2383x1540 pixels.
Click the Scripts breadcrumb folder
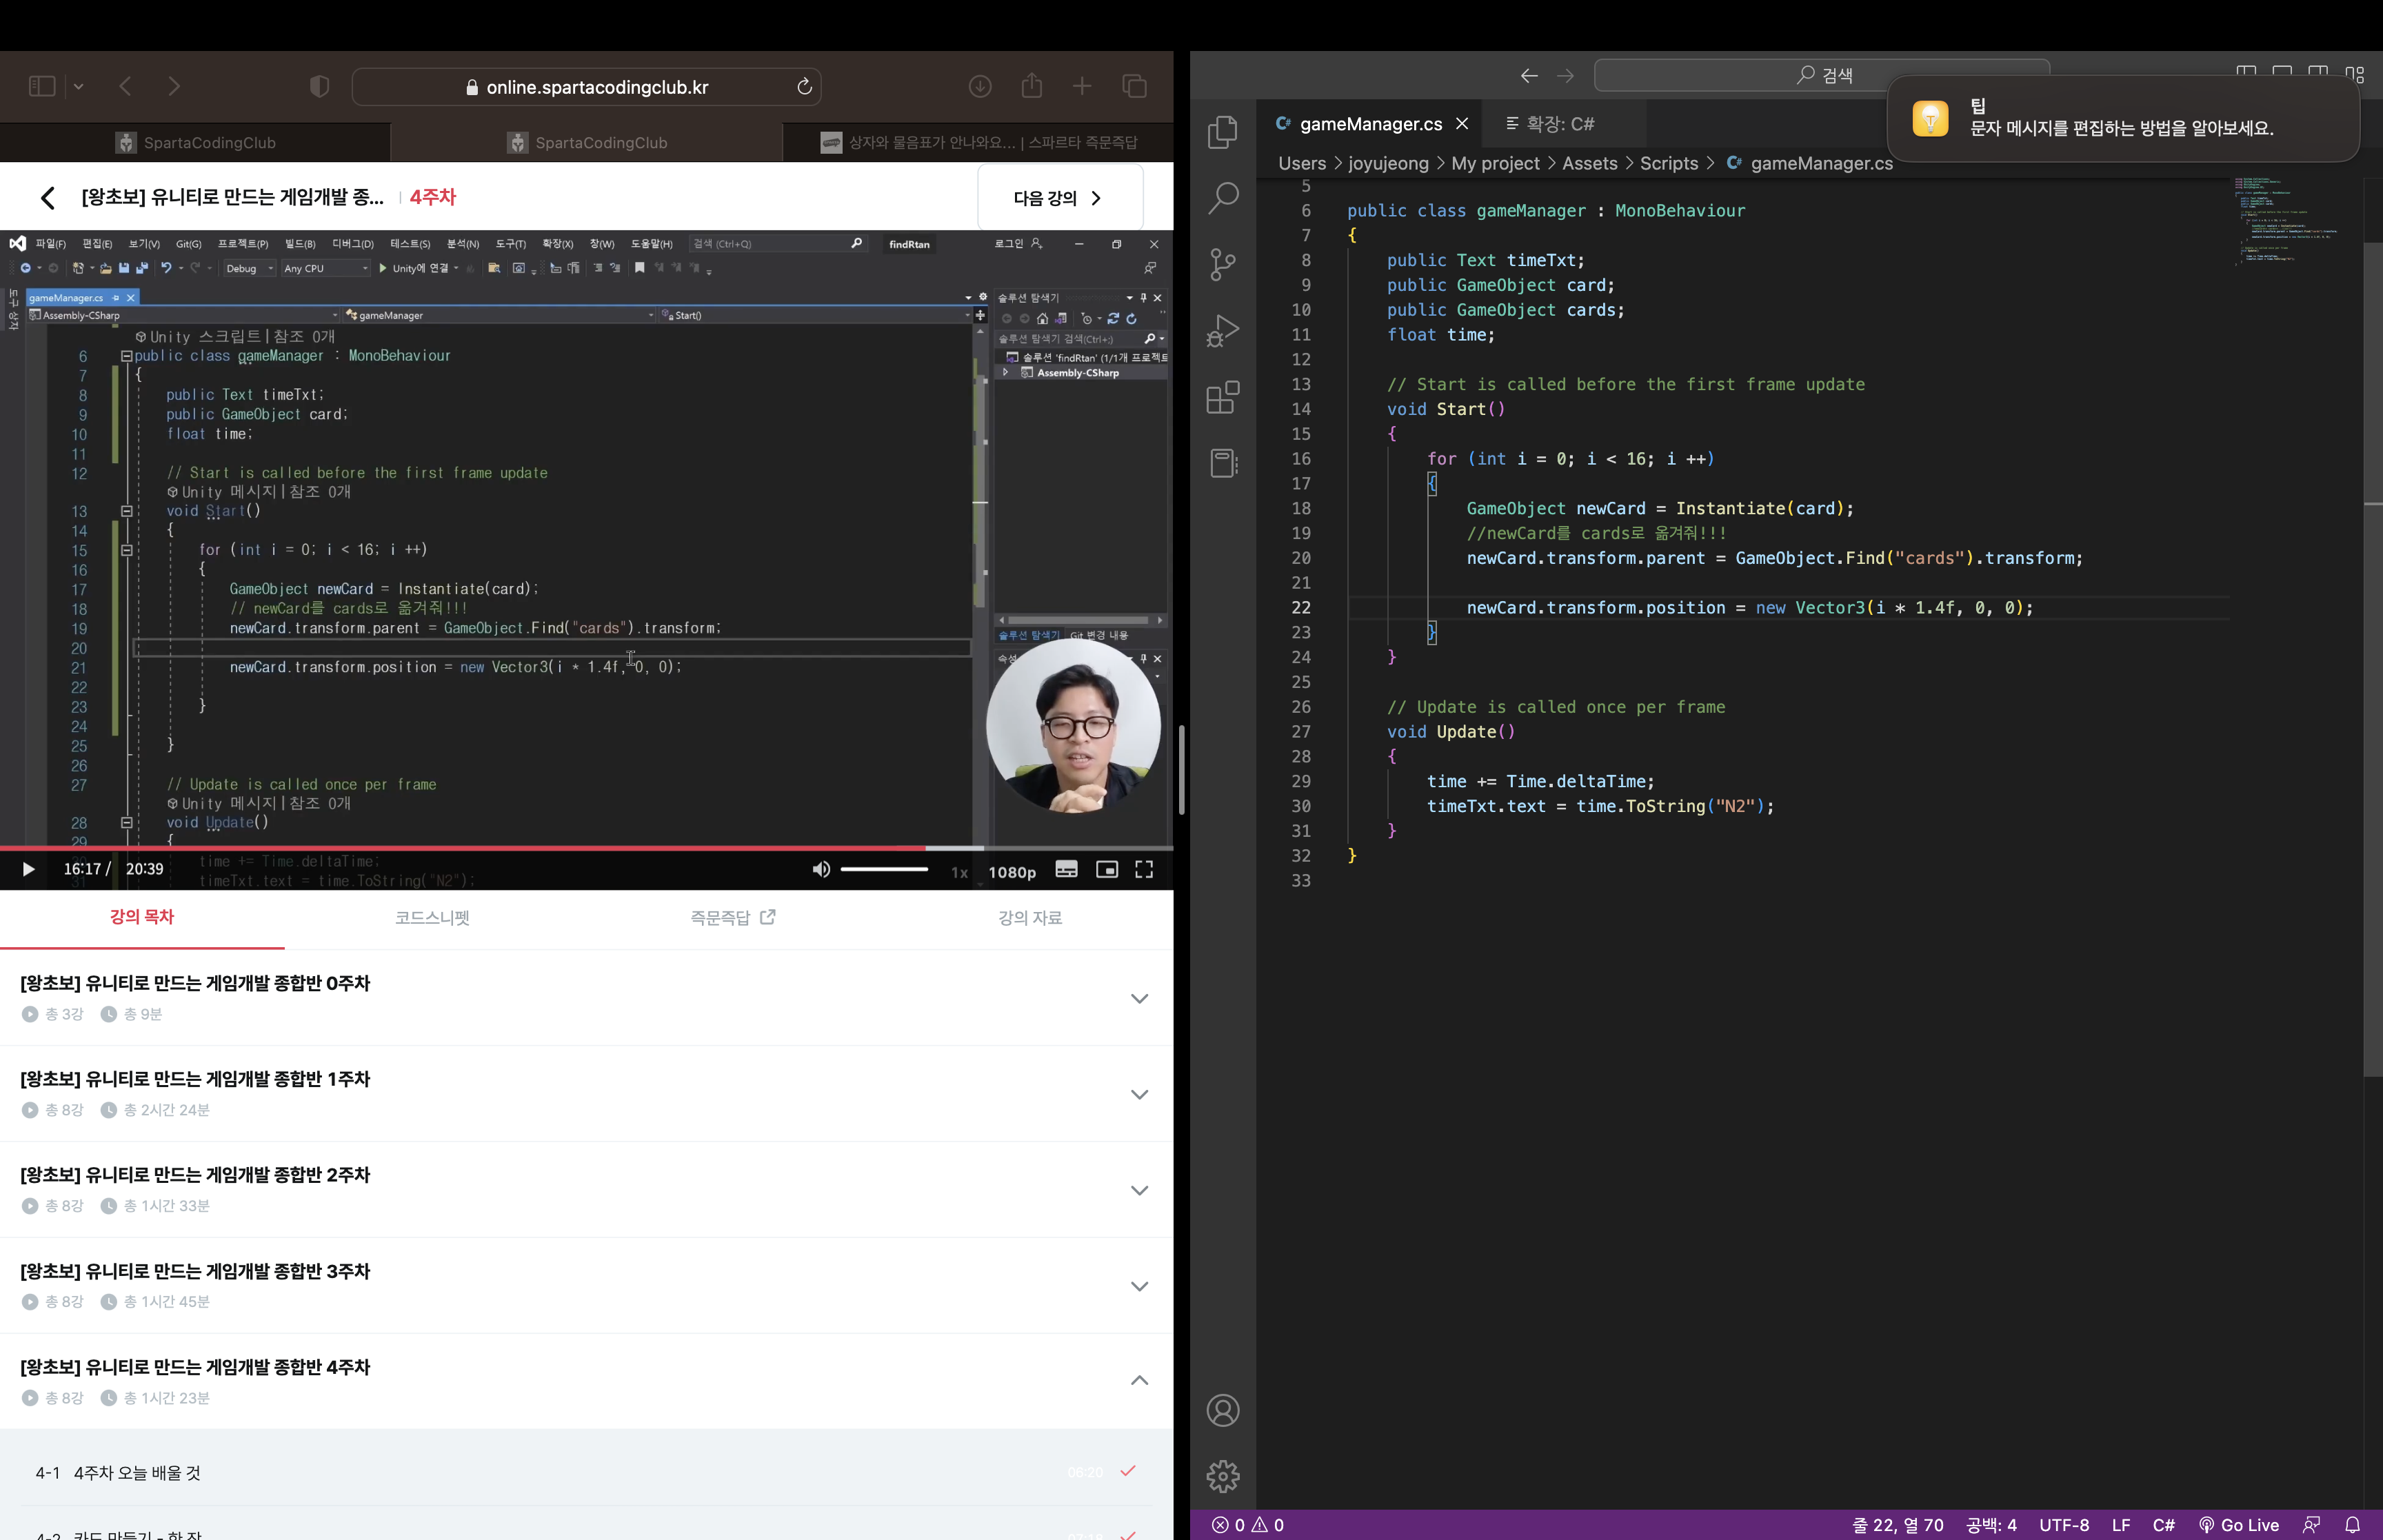(x=1668, y=163)
